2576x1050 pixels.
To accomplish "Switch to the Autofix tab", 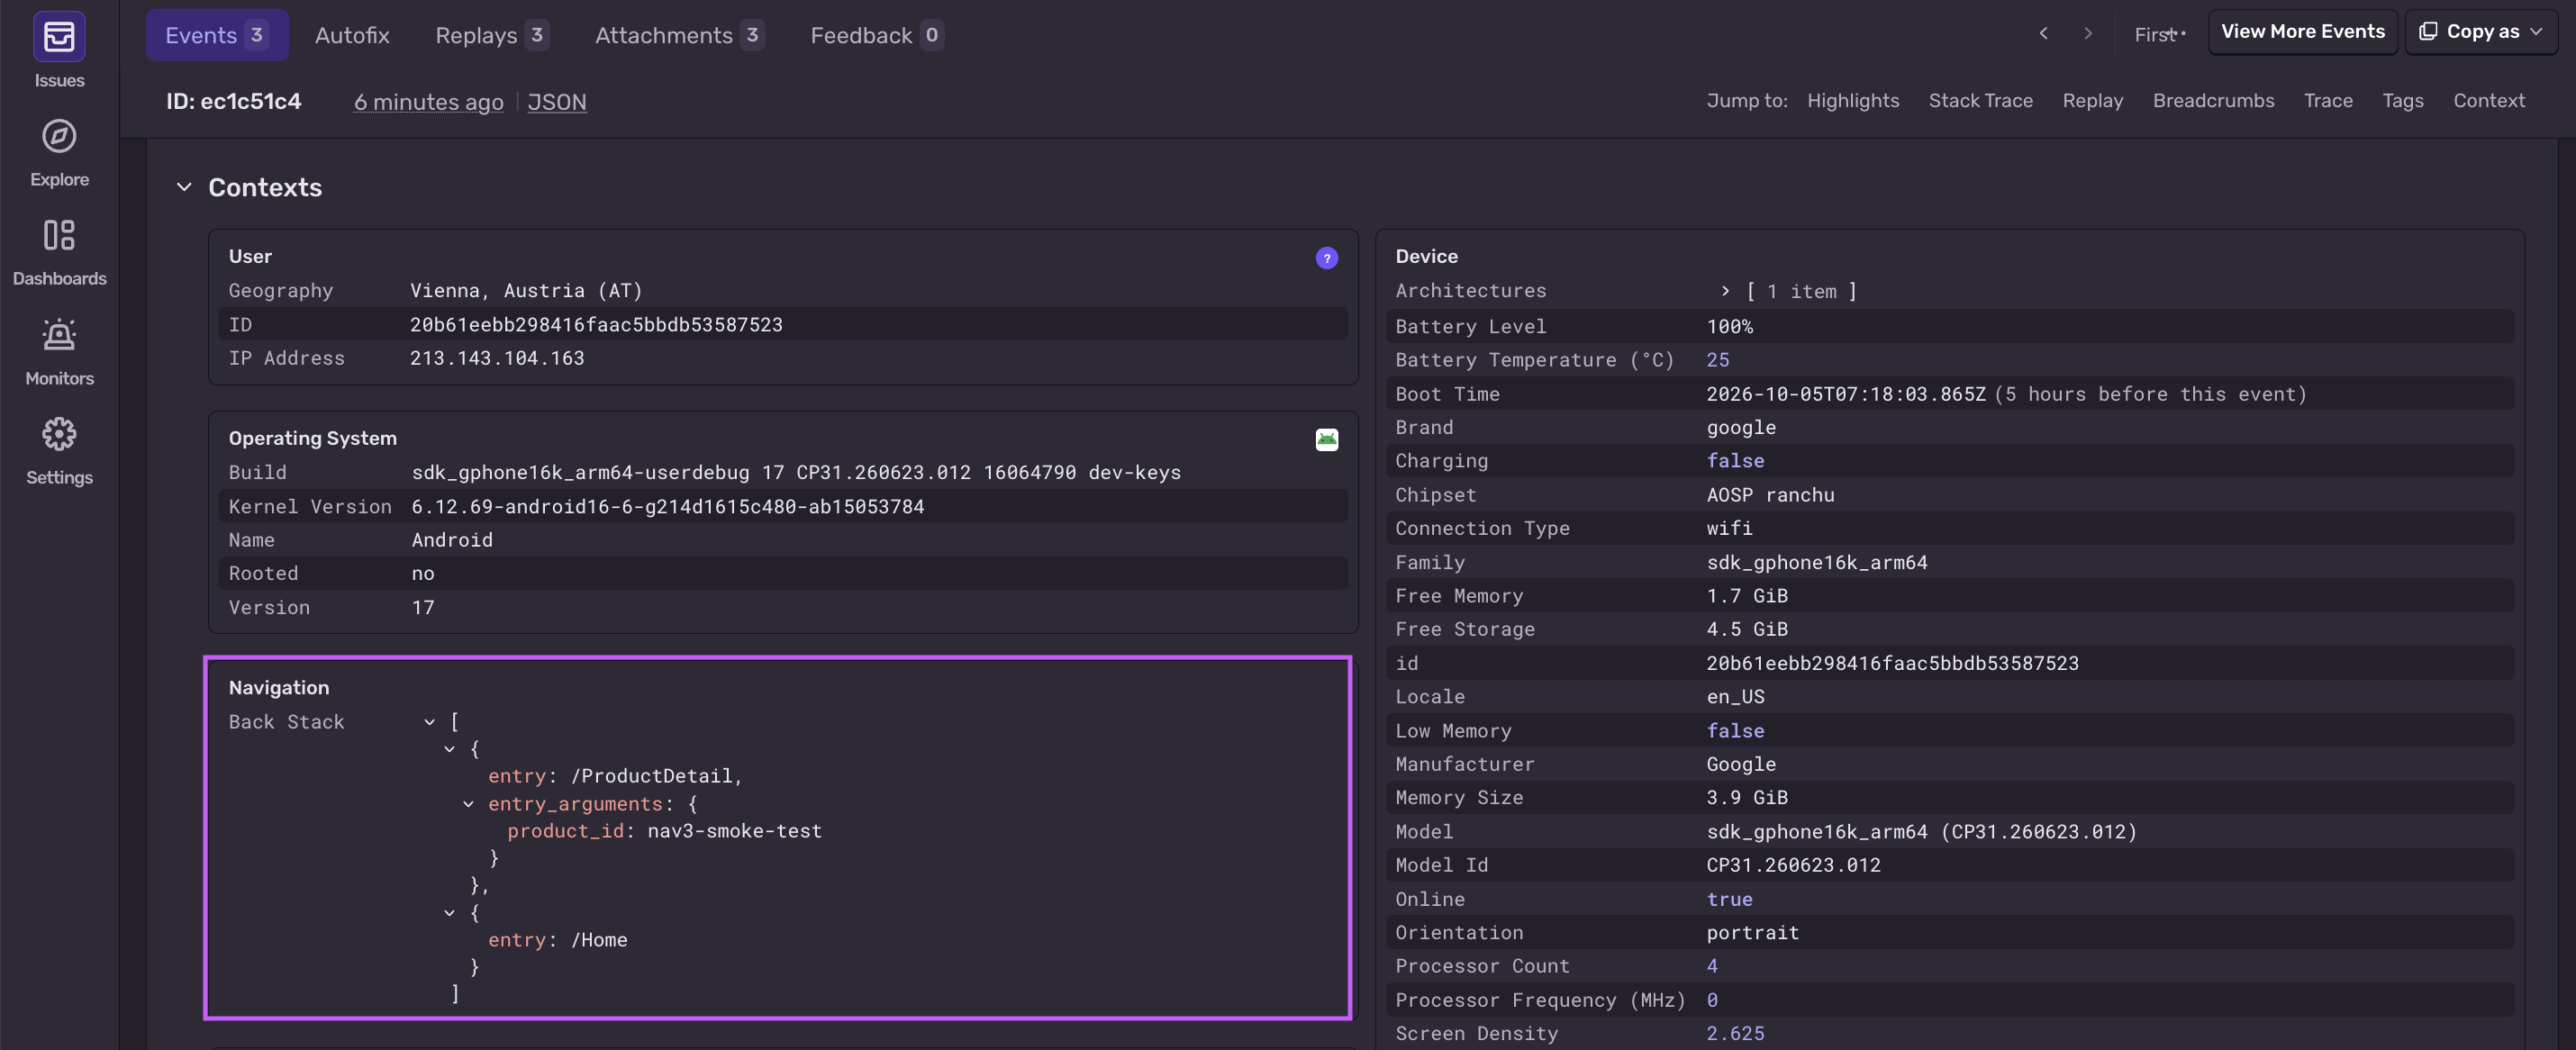I will (x=352, y=35).
